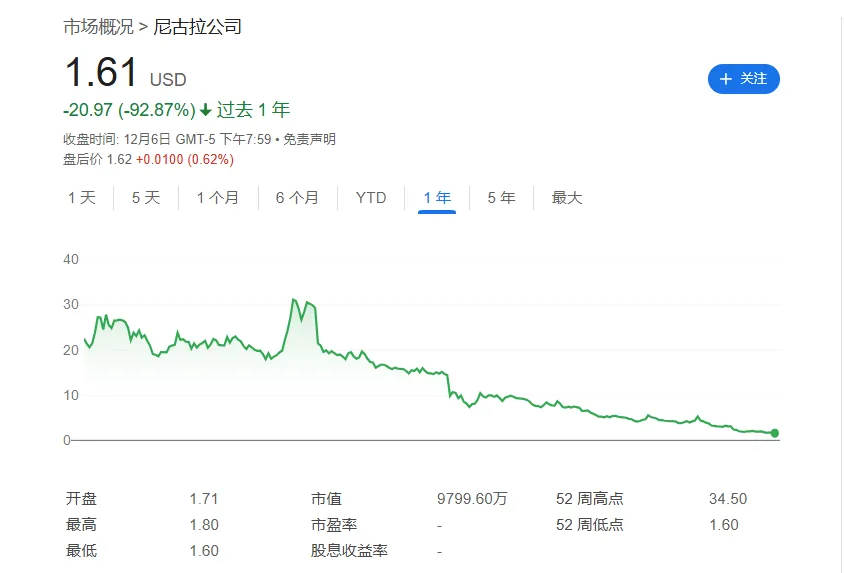Click the 收盘时间 12月6日 timestamp text
This screenshot has width=845, height=573.
(x=167, y=139)
